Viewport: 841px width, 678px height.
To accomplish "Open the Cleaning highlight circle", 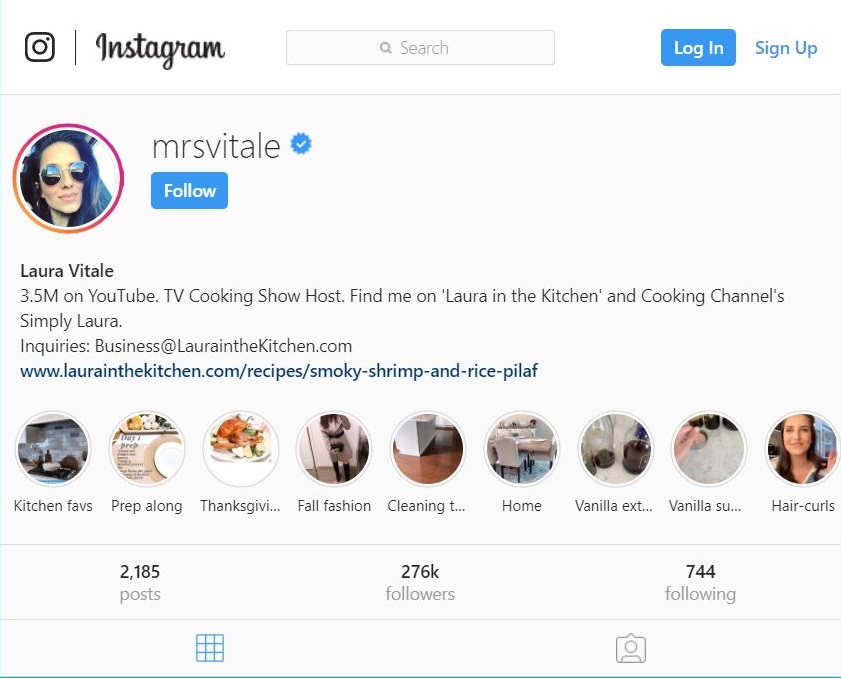I will (x=427, y=449).
